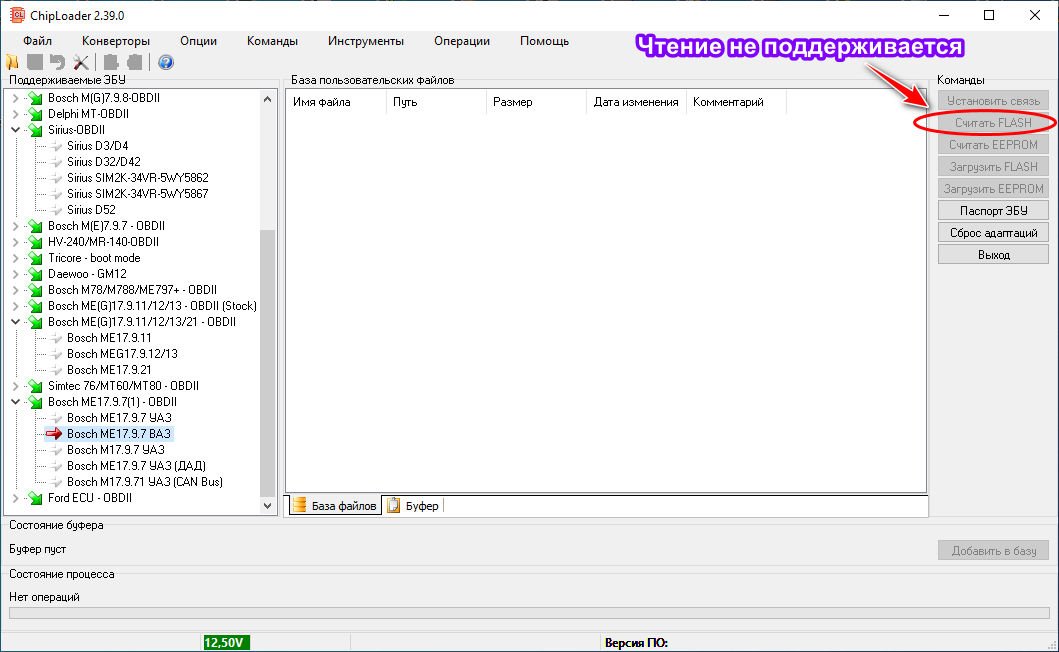Collapse the Bosch ME17.9.7(1) - OBDII node
Viewport: 1059px width, 652px height.
[15, 402]
